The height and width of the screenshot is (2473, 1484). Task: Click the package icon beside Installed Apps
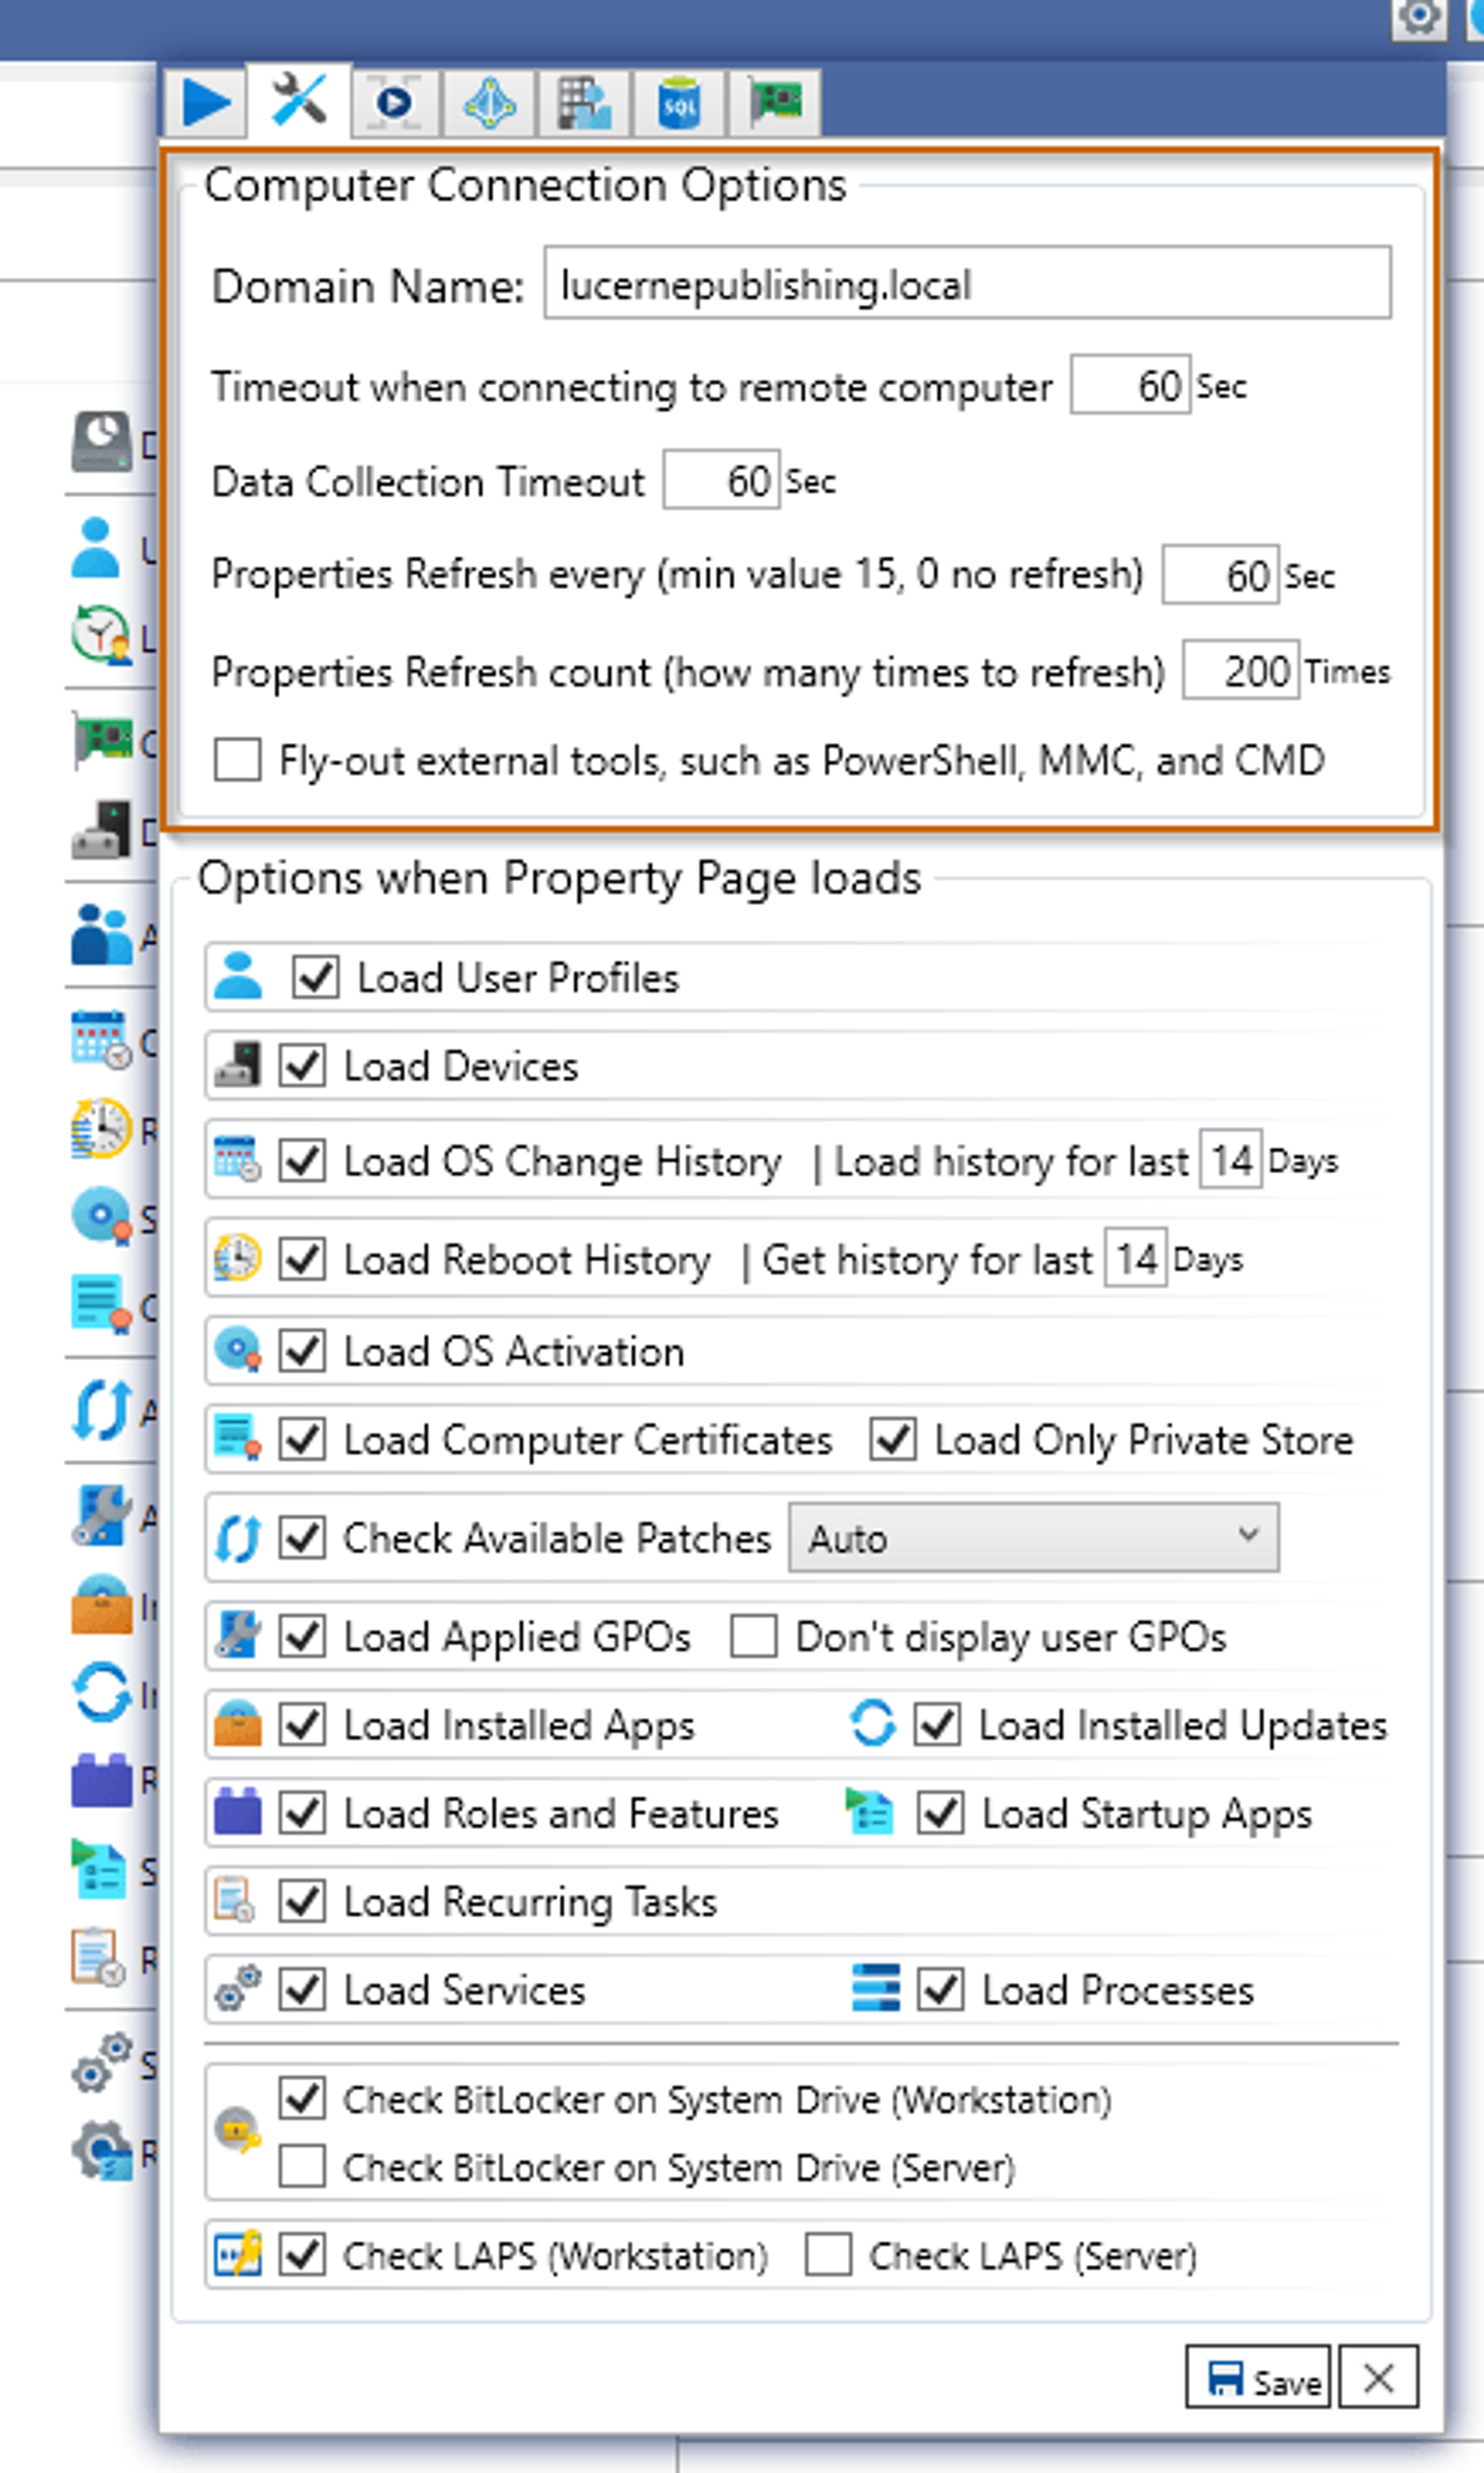click(x=238, y=1723)
